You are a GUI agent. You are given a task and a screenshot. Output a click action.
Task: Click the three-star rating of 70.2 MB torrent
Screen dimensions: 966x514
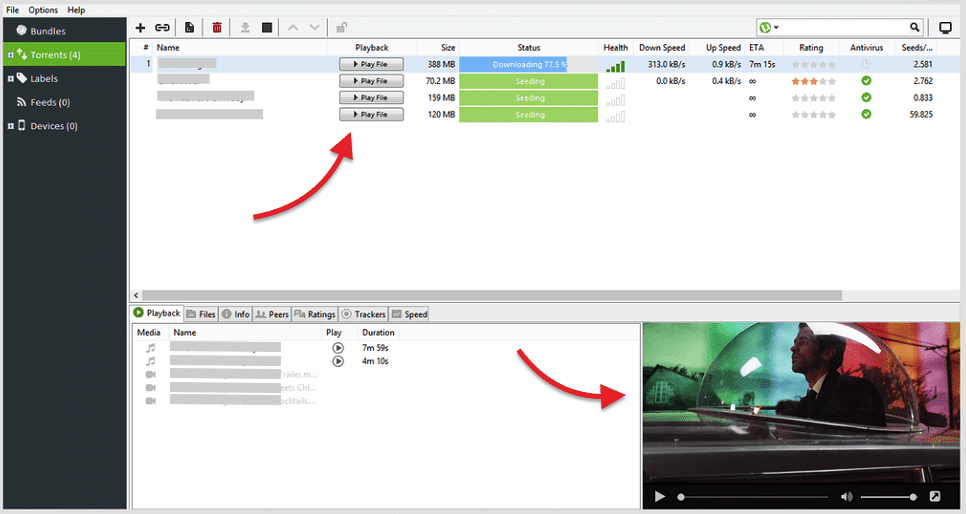(x=814, y=81)
